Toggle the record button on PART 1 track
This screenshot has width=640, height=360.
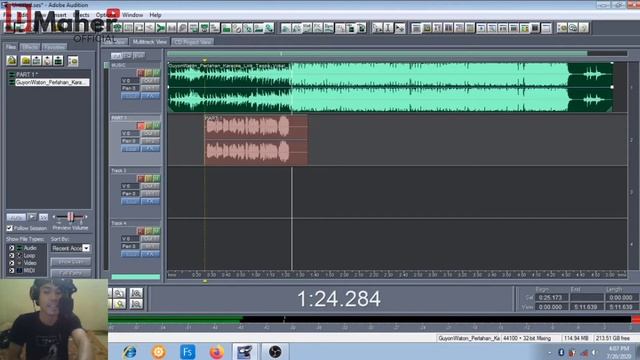pyautogui.click(x=140, y=126)
